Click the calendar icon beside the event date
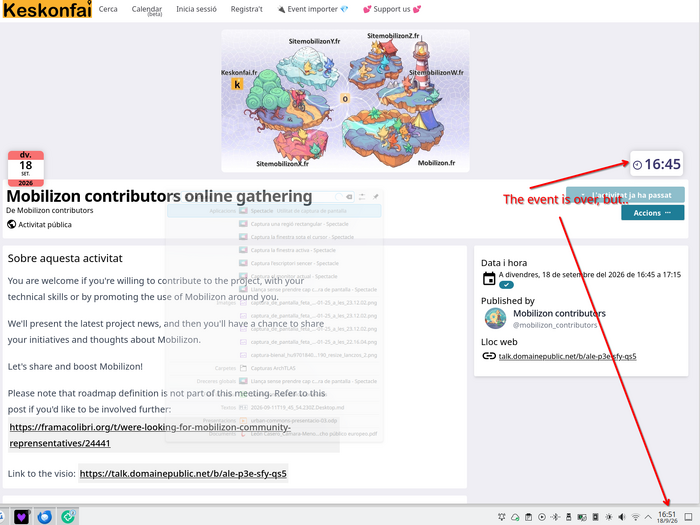700x525 pixels. click(x=489, y=279)
